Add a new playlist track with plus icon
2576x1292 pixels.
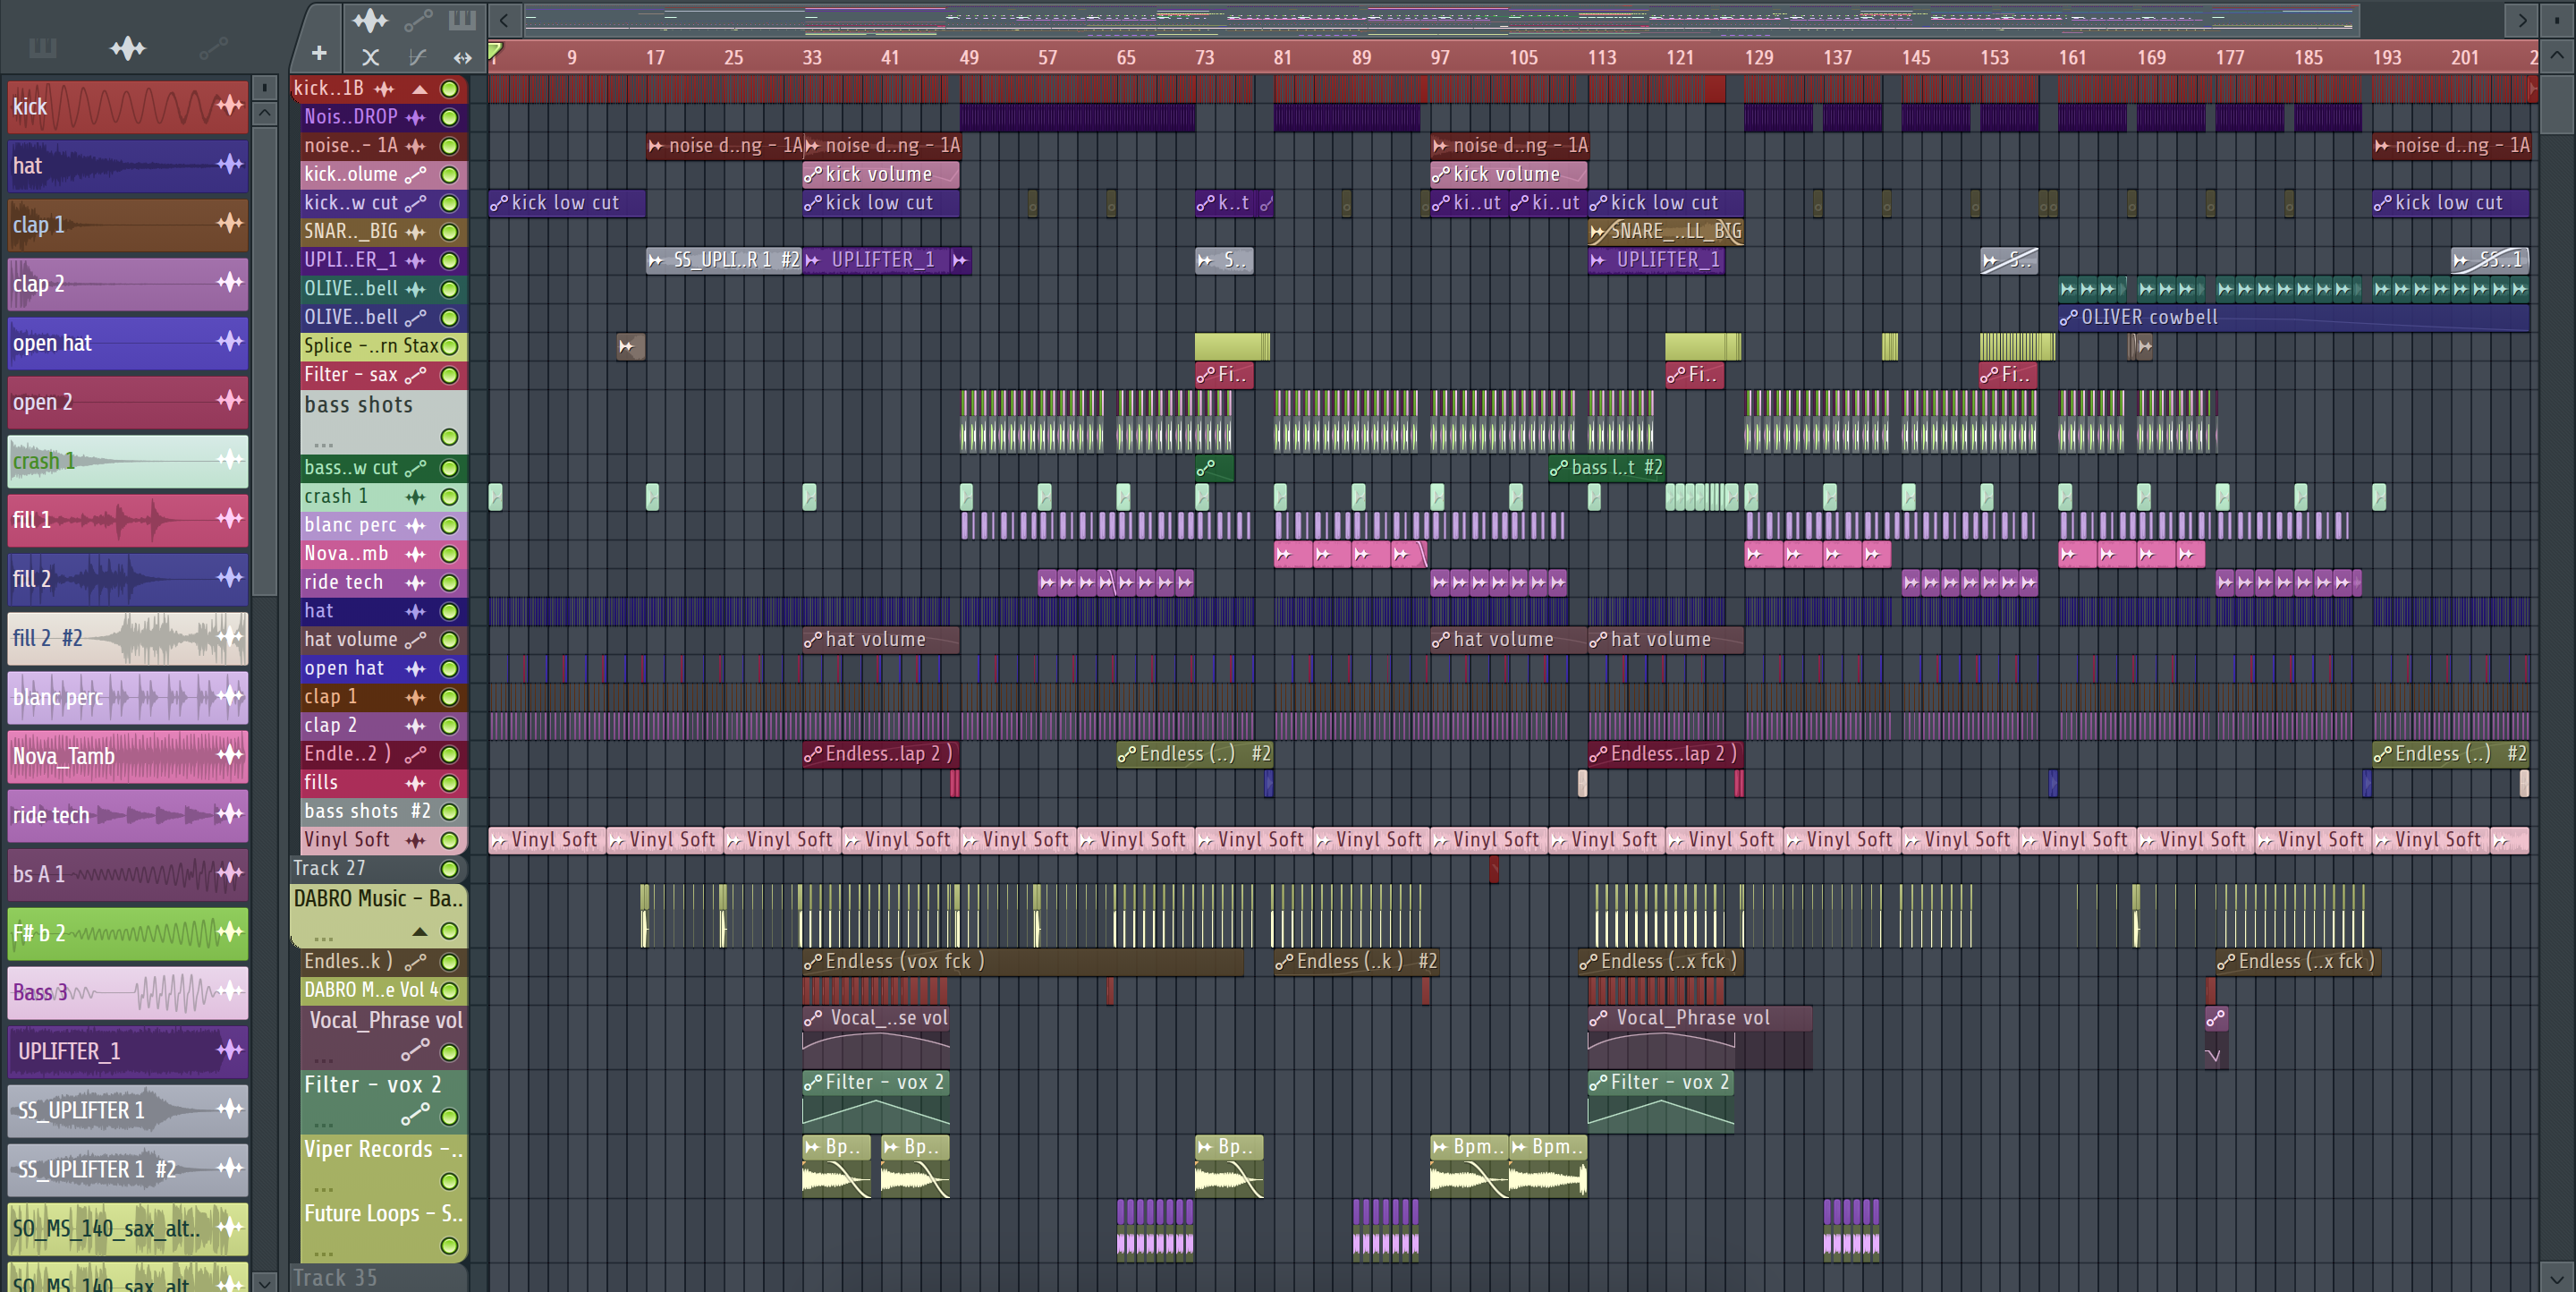coord(319,54)
